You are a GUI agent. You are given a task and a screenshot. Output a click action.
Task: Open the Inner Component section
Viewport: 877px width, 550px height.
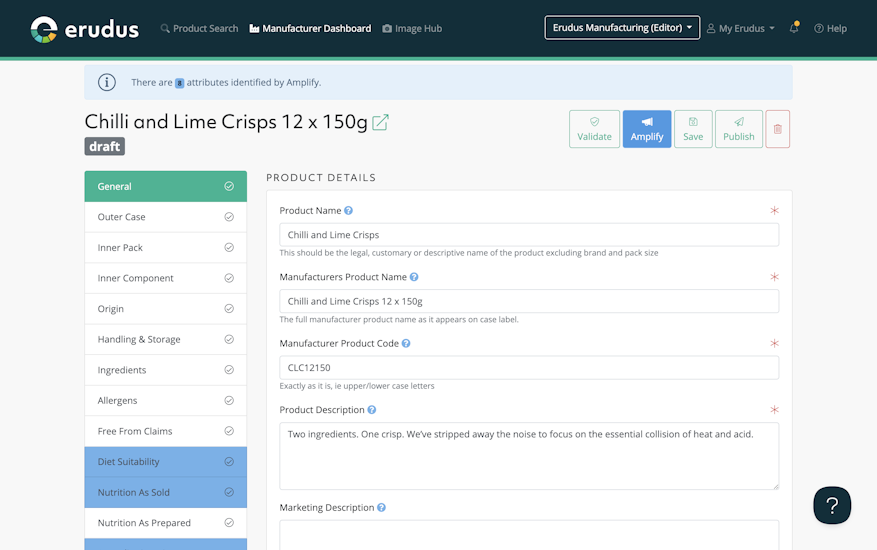[x=166, y=278]
